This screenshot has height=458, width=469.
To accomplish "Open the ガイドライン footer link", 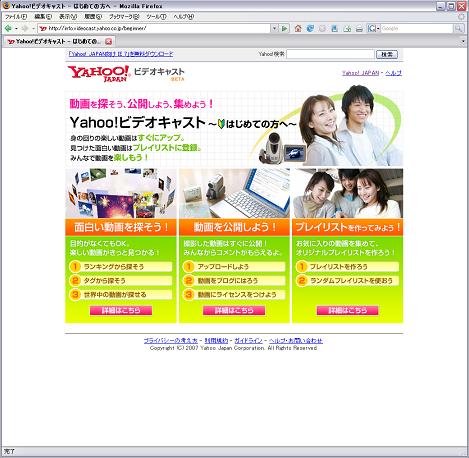I will (248, 341).
